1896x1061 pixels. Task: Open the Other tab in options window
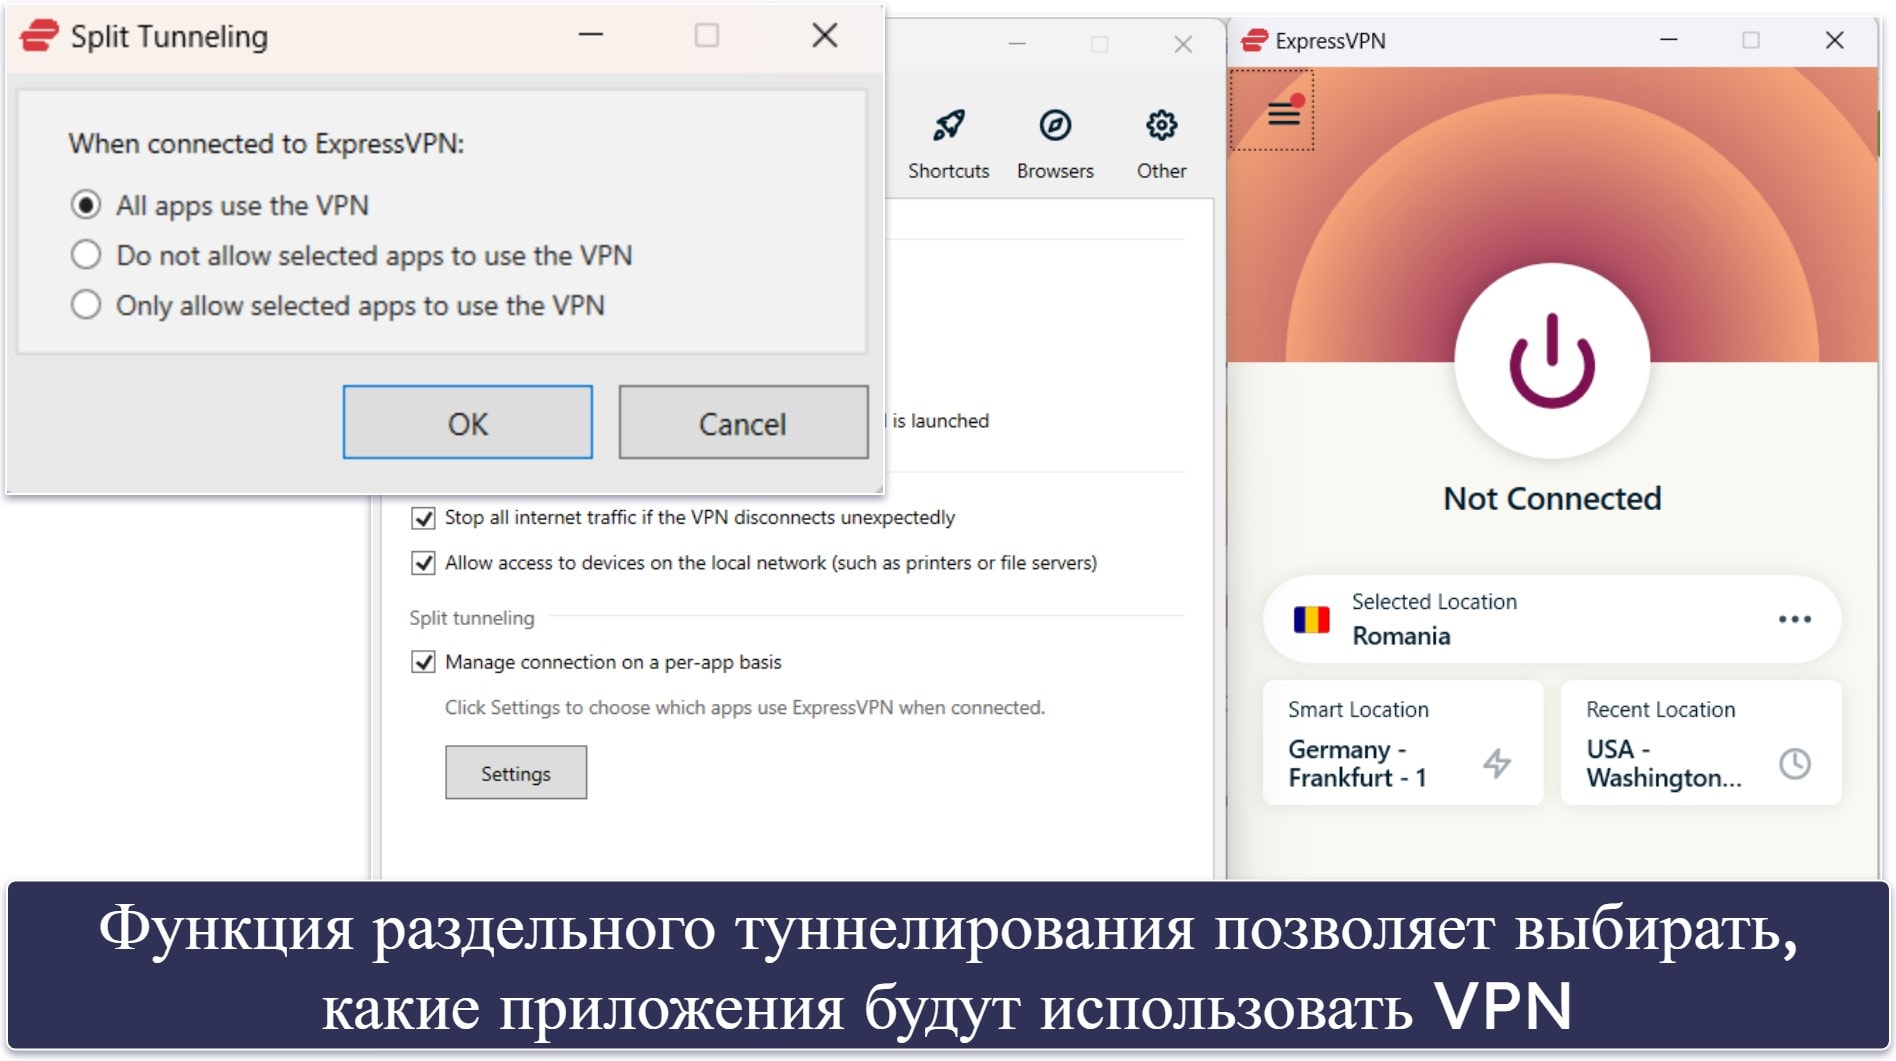coord(1161,144)
